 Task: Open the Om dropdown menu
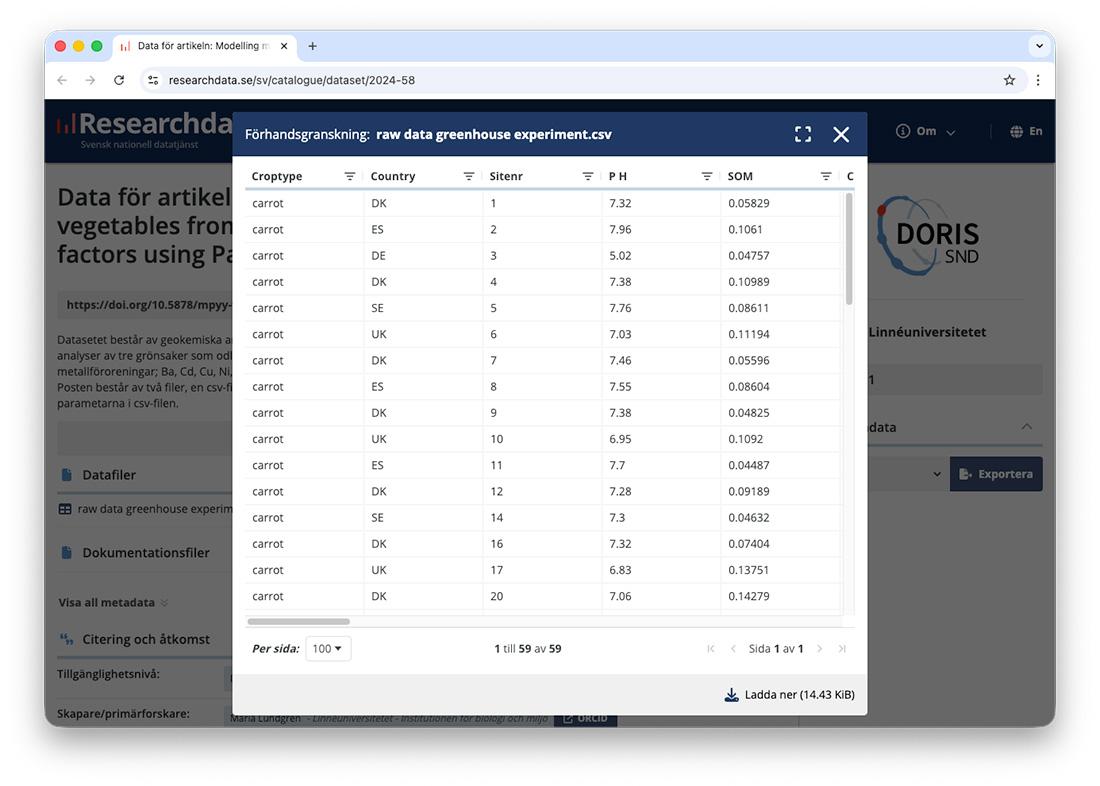(x=924, y=130)
